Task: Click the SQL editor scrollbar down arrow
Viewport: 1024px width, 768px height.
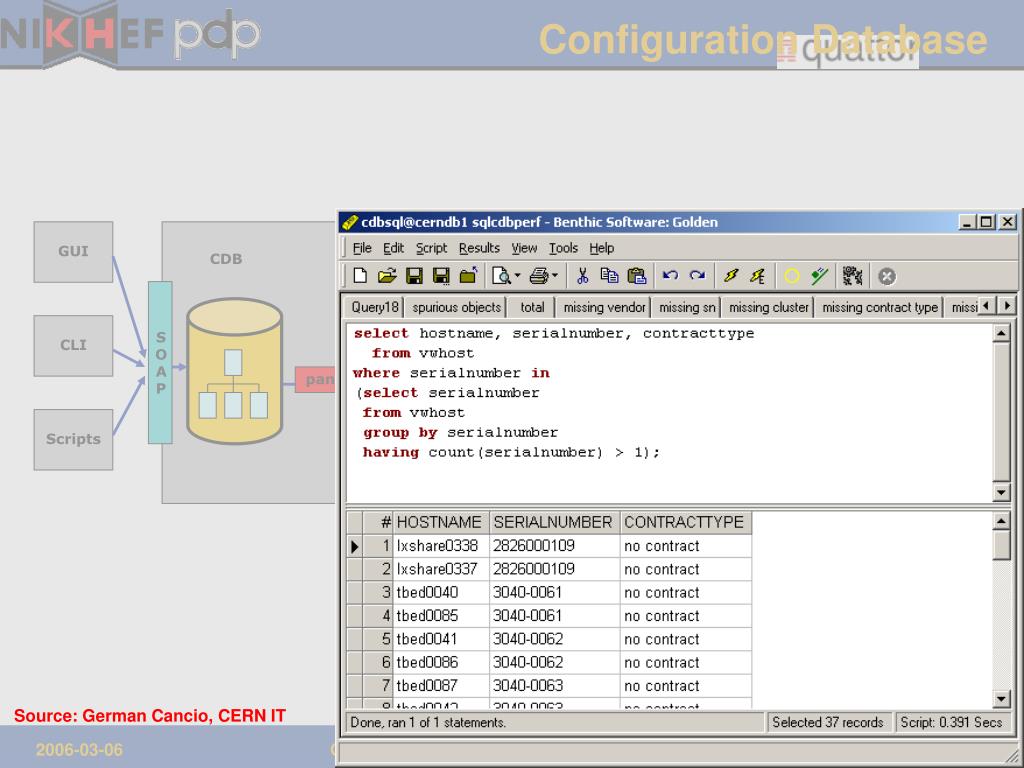Action: point(1001,492)
